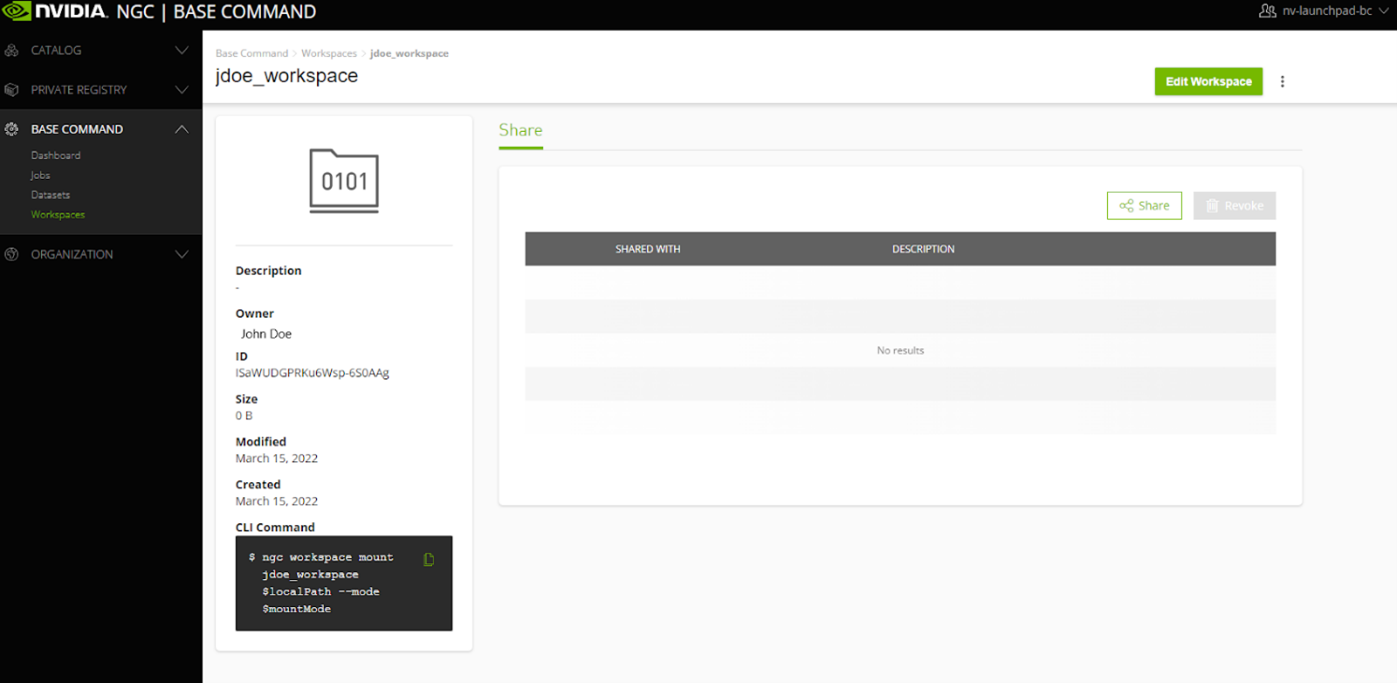Click the Organization menu label
1397x683 pixels.
click(x=72, y=254)
